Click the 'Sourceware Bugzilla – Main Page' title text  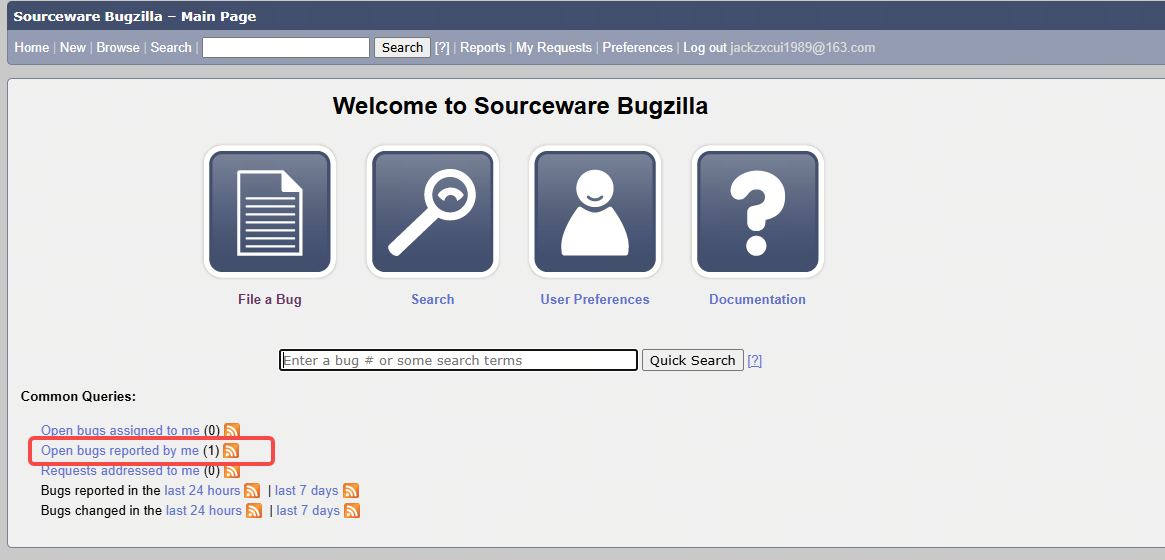(x=134, y=16)
